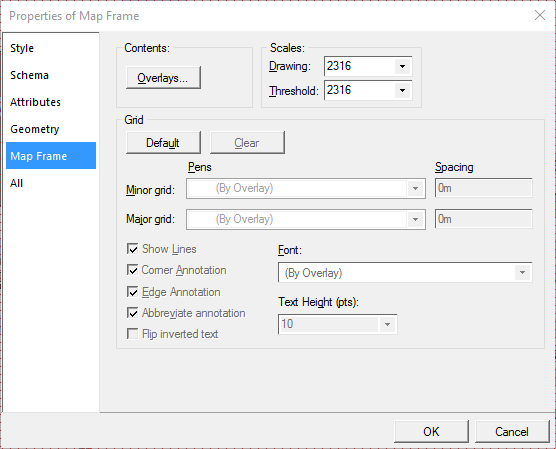Go to the Geometry tab
Screen dimensions: 556x449
click(35, 129)
